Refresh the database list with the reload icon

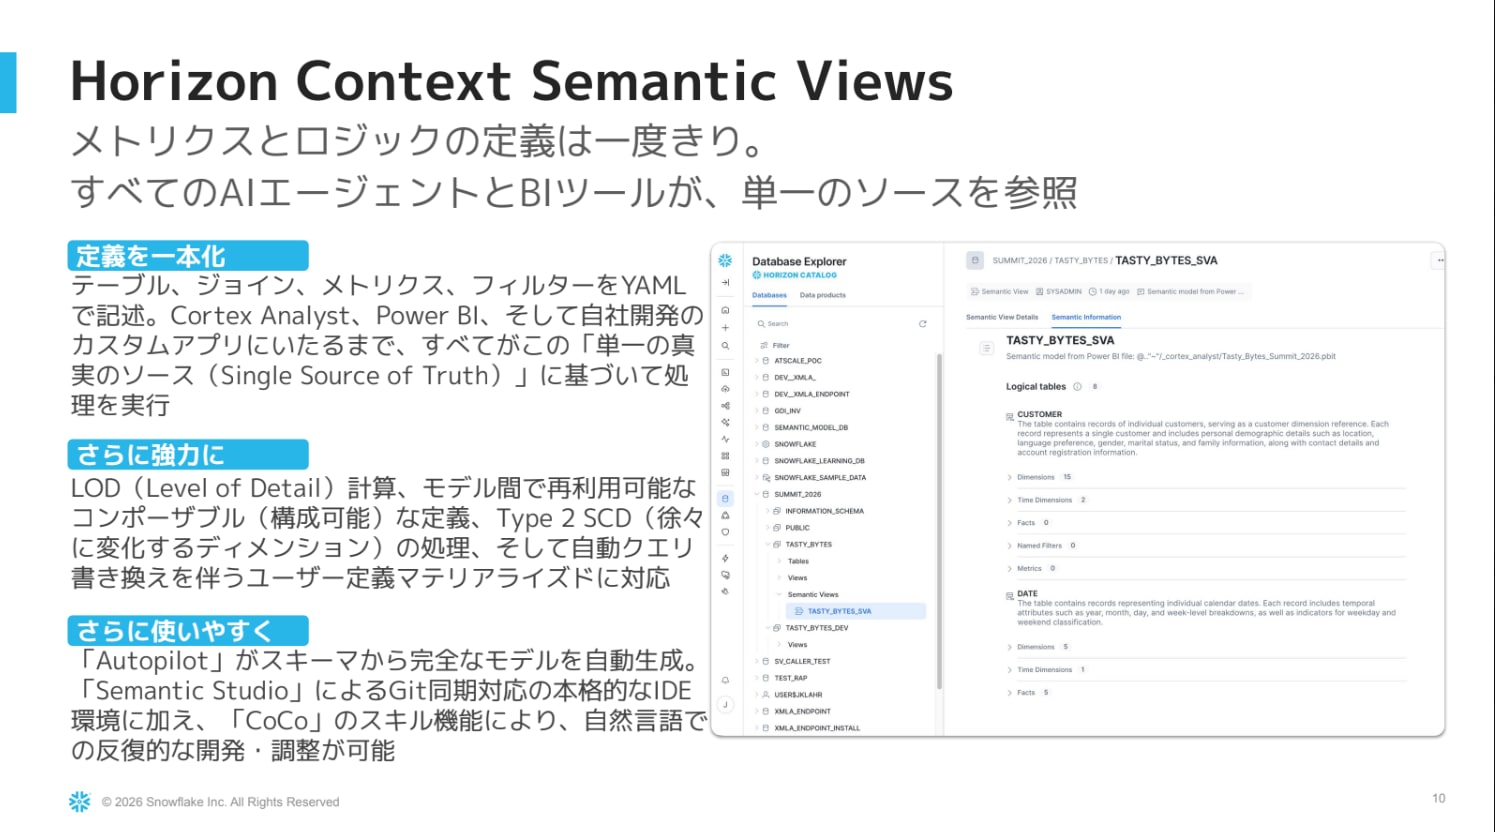tap(922, 324)
